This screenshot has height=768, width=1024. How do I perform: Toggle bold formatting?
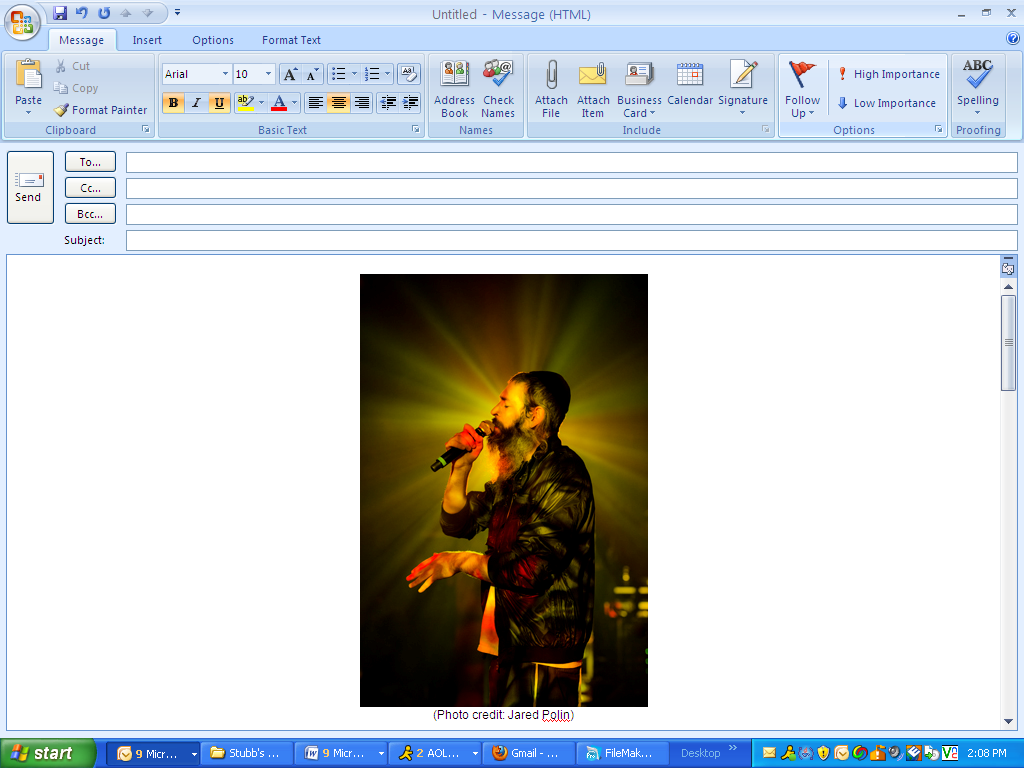(173, 103)
